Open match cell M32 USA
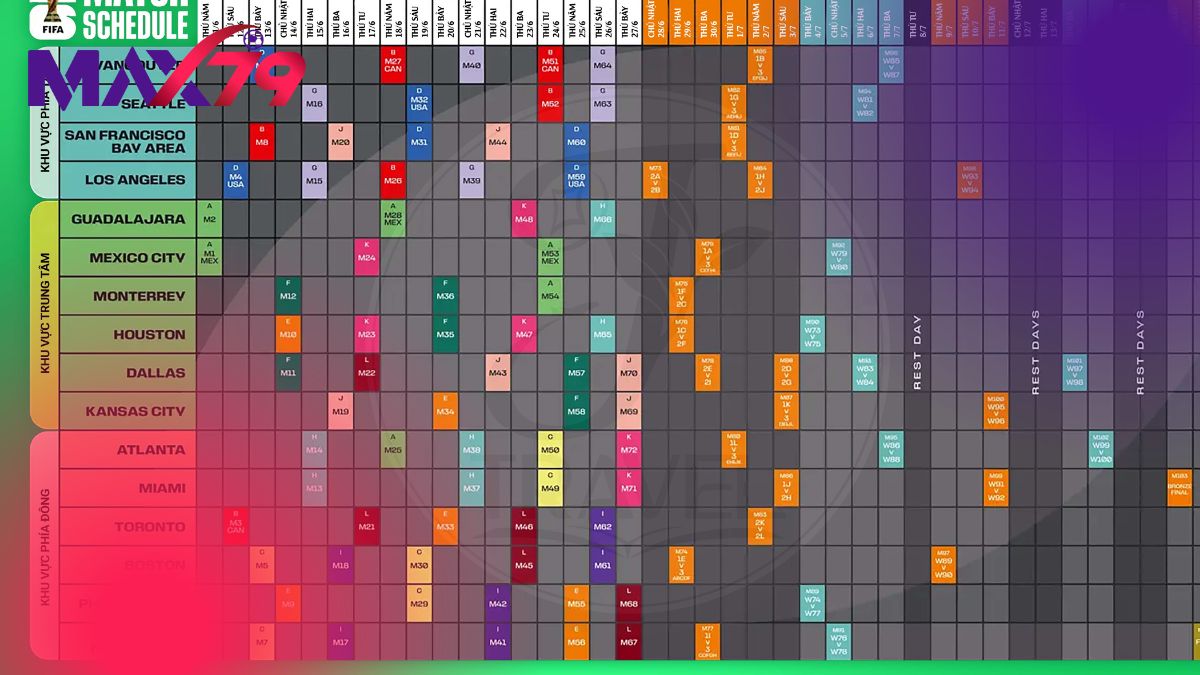The width and height of the screenshot is (1200, 675). coord(419,103)
